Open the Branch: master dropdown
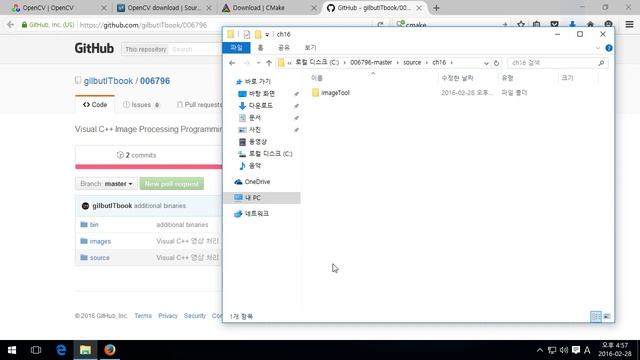The height and width of the screenshot is (360, 640). [106, 184]
